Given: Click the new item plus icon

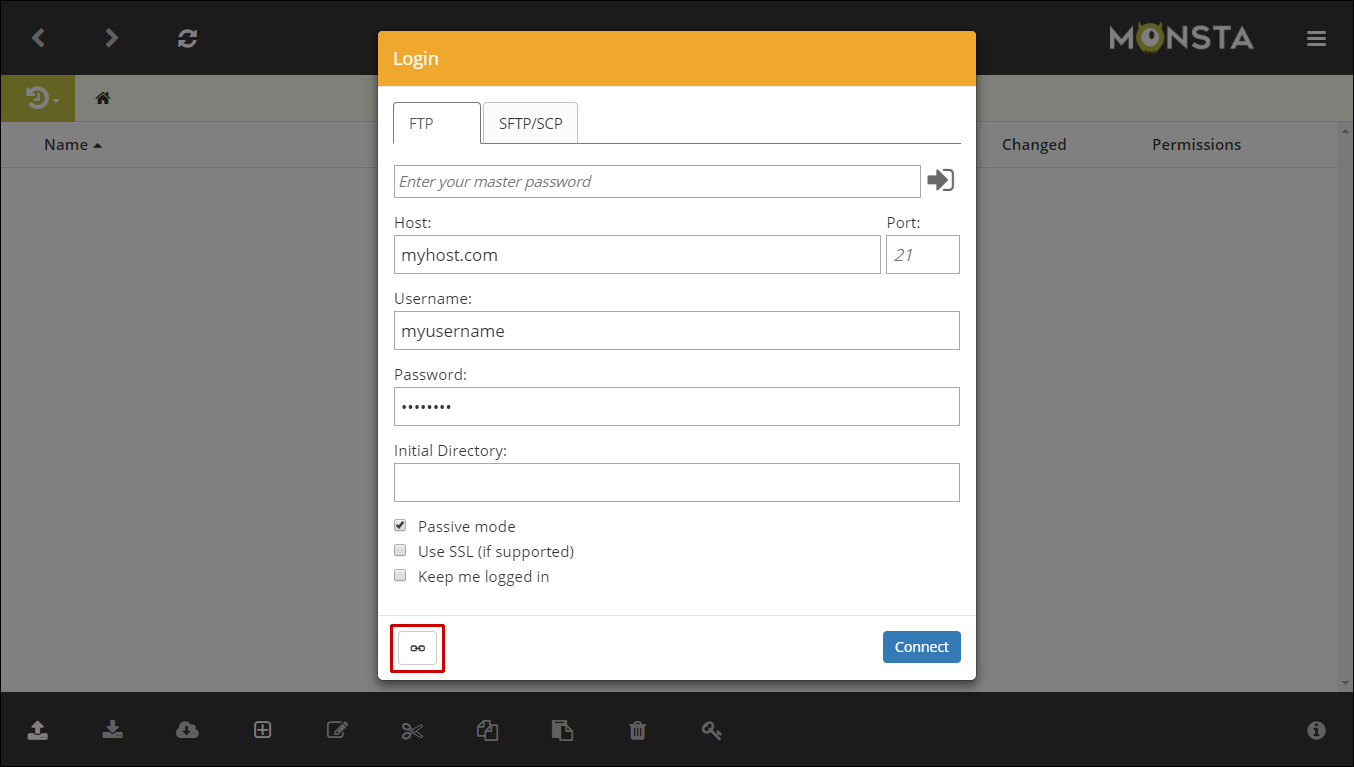Looking at the screenshot, I should click(262, 730).
